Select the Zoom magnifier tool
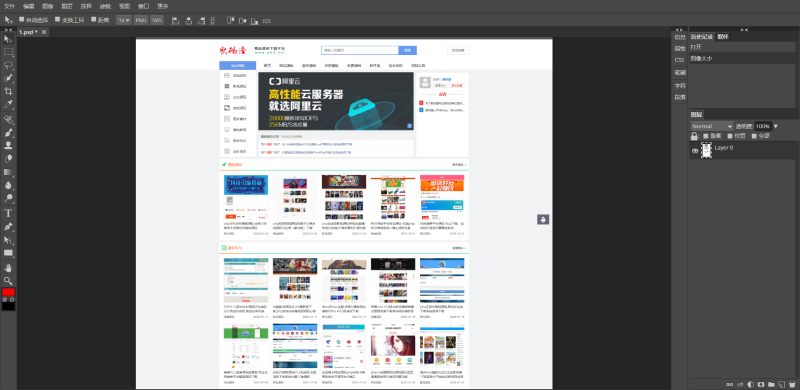This screenshot has height=390, width=800. pyautogui.click(x=8, y=280)
